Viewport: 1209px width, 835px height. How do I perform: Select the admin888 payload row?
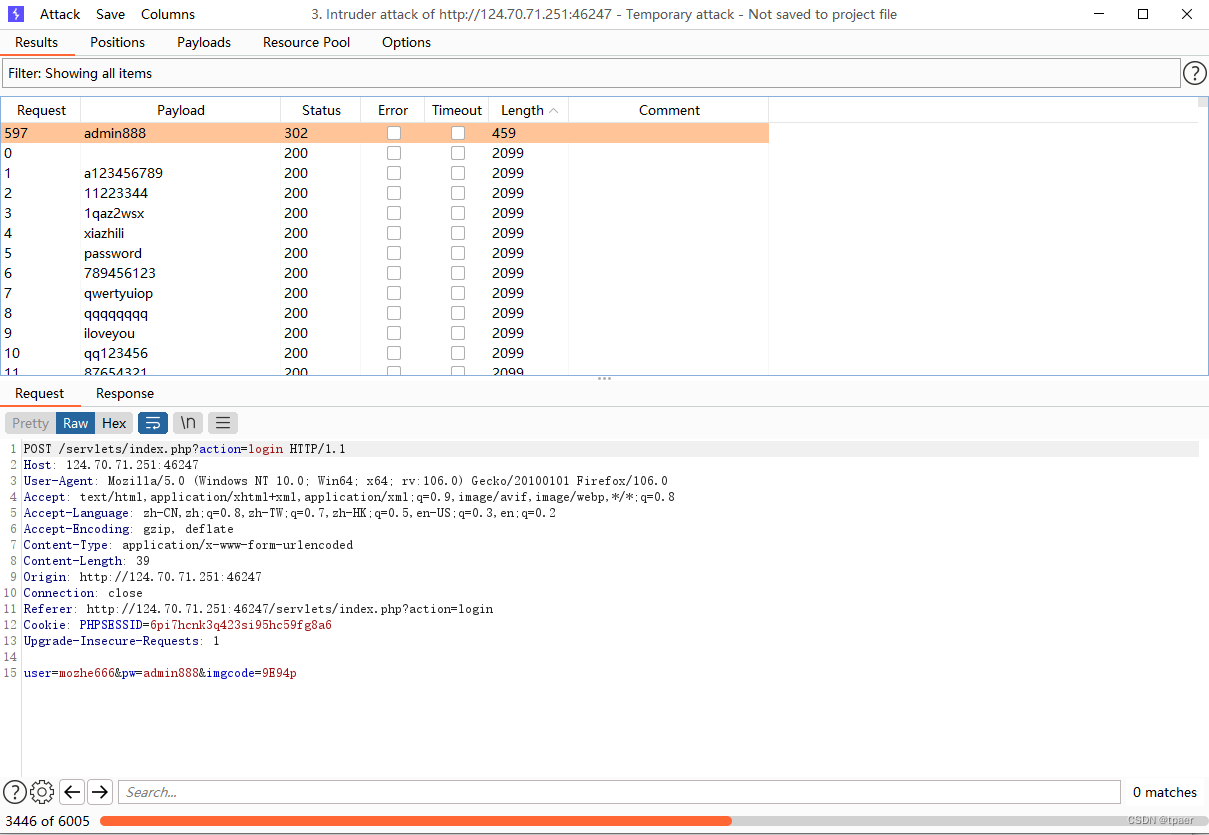[x=385, y=133]
